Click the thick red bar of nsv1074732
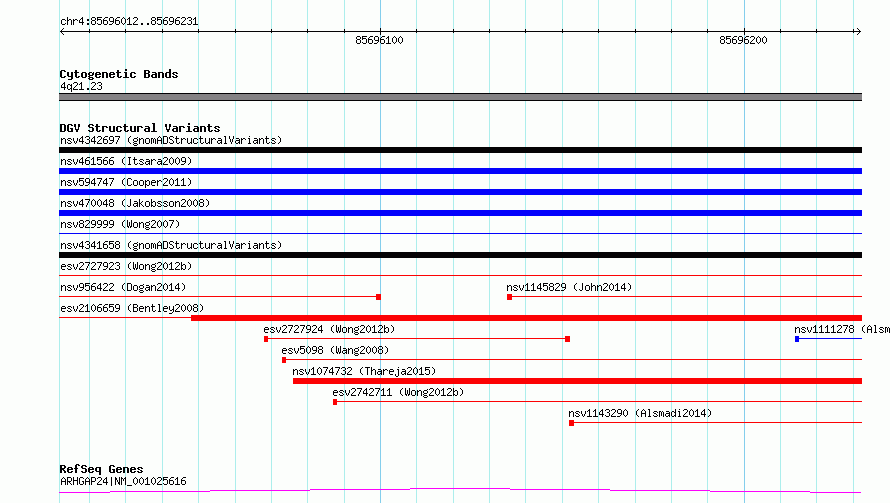Screen dimensions: 890x503 coord(577,381)
